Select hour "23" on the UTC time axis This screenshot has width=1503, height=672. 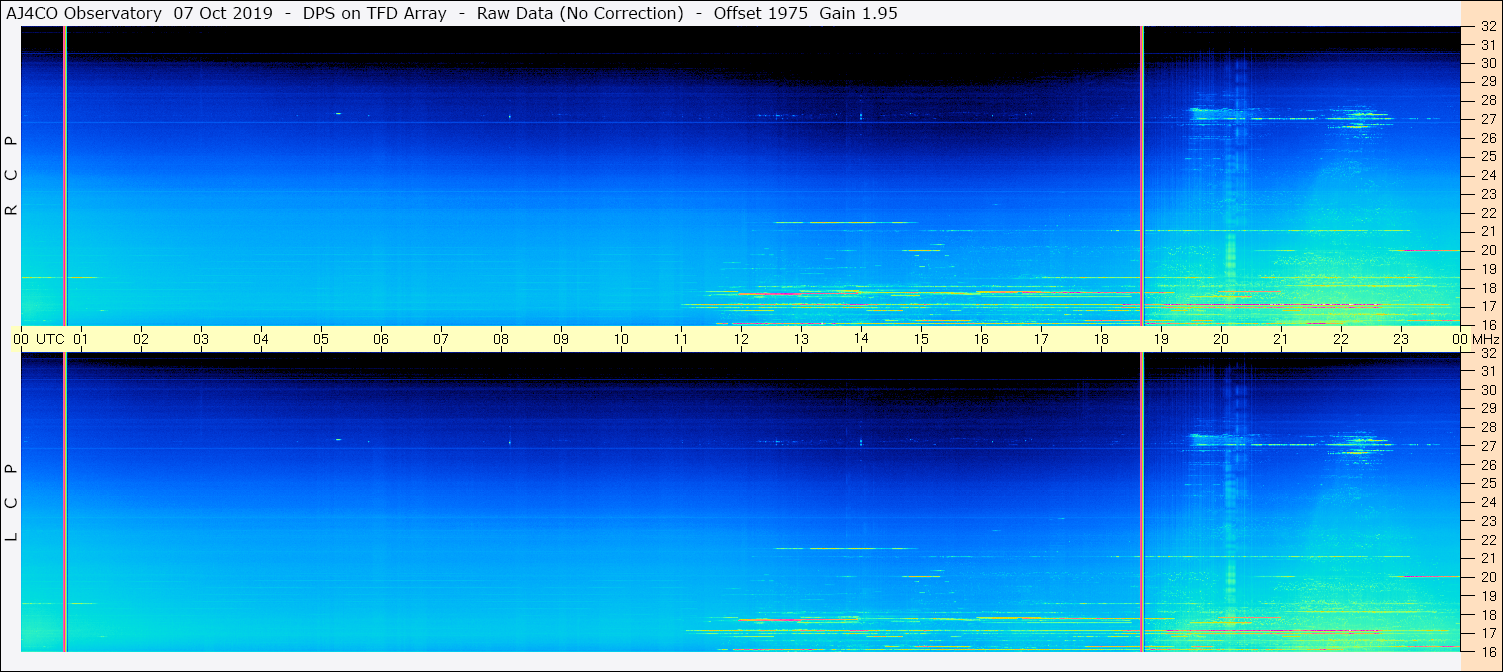[1401, 339]
